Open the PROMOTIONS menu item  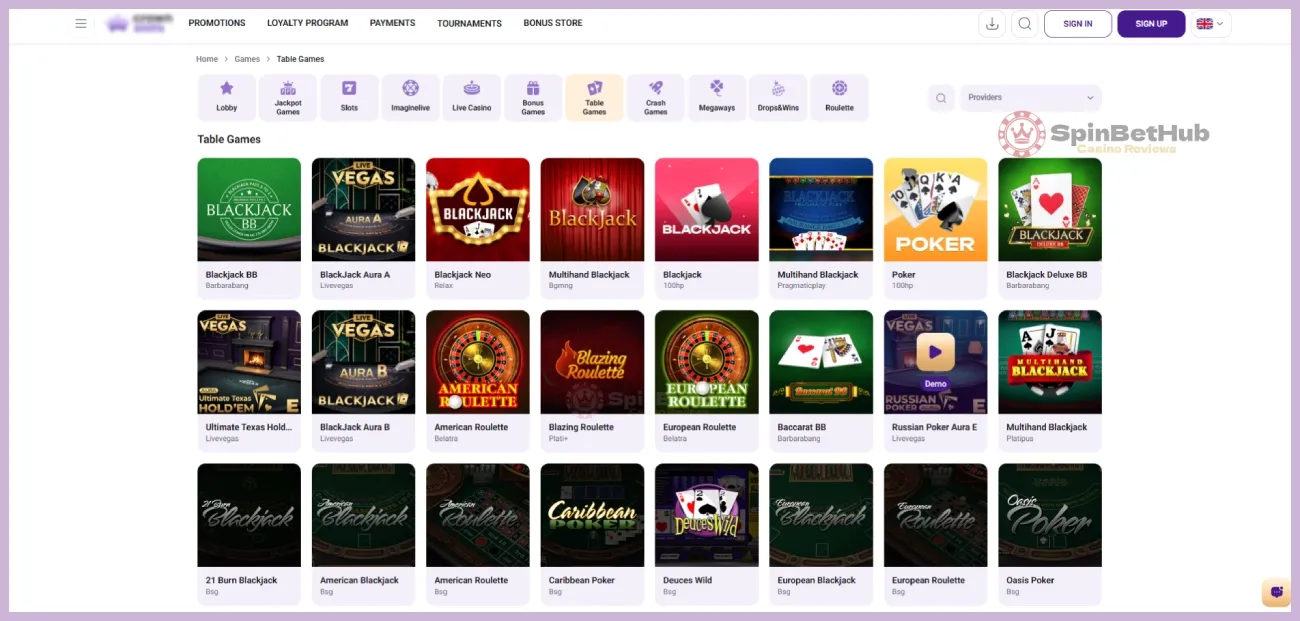217,23
